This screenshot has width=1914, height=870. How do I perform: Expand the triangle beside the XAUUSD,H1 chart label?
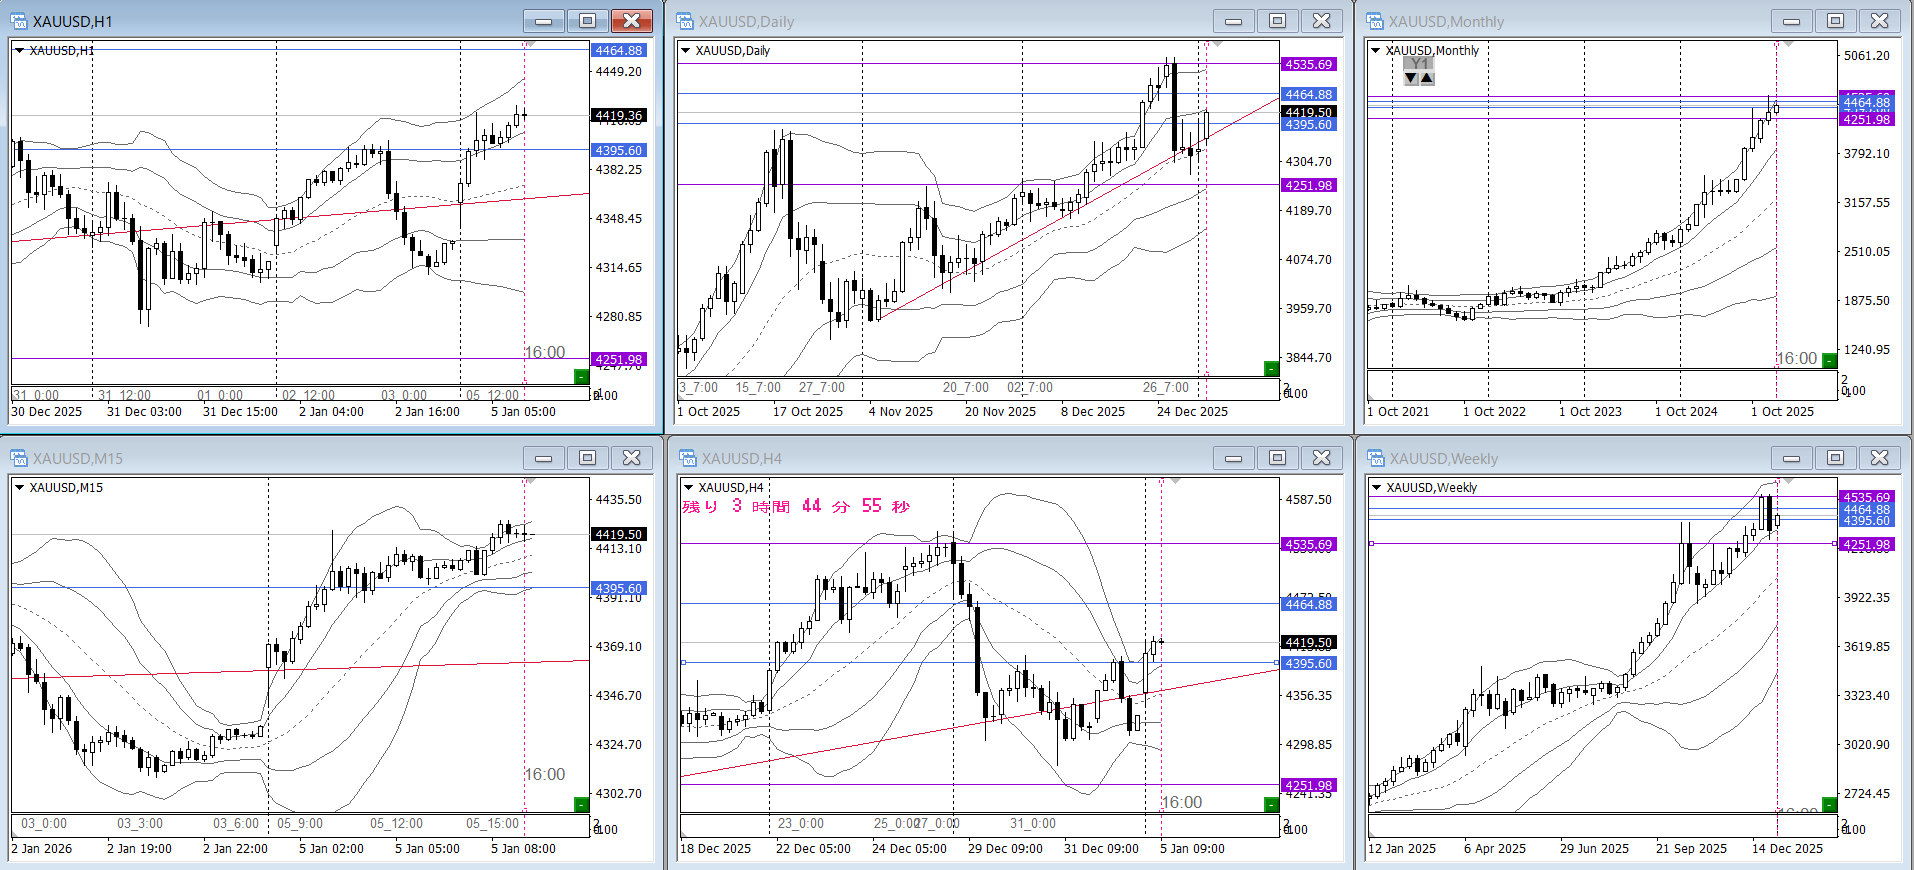(20, 50)
